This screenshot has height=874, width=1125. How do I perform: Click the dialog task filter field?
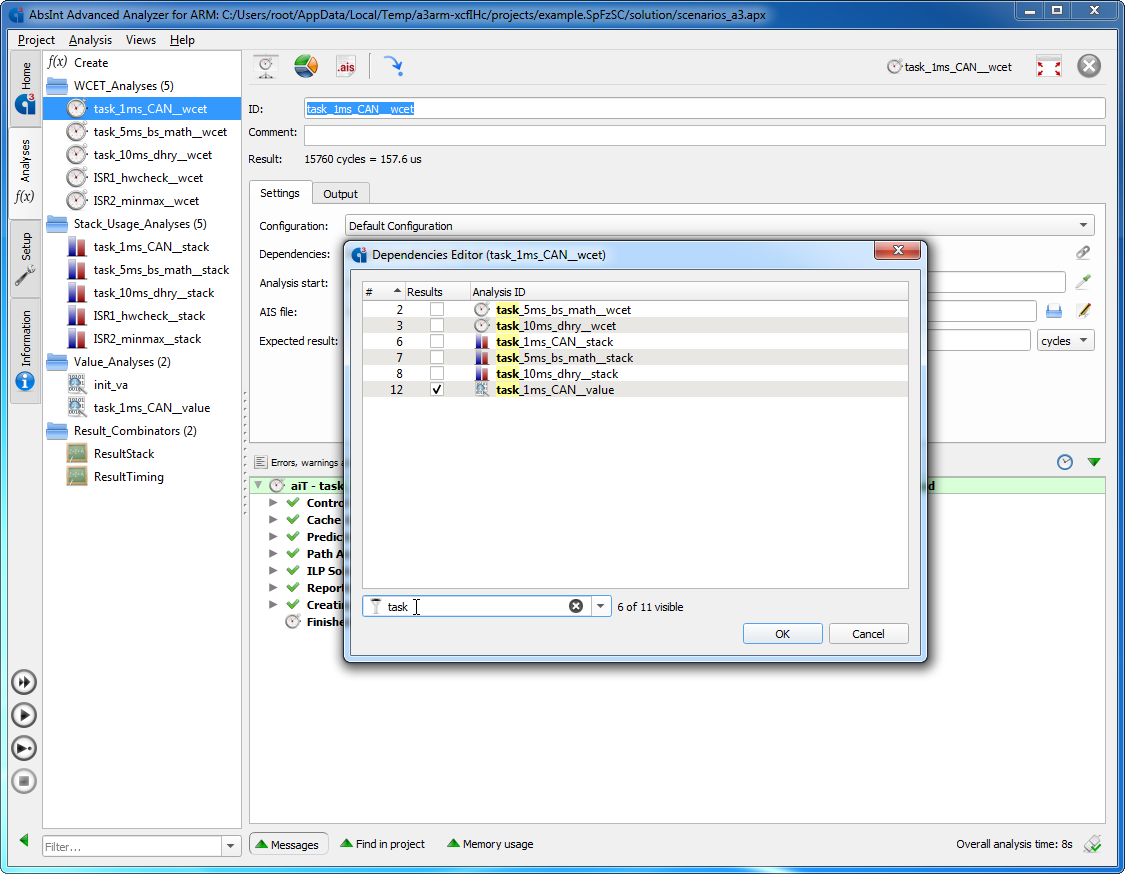pos(476,606)
